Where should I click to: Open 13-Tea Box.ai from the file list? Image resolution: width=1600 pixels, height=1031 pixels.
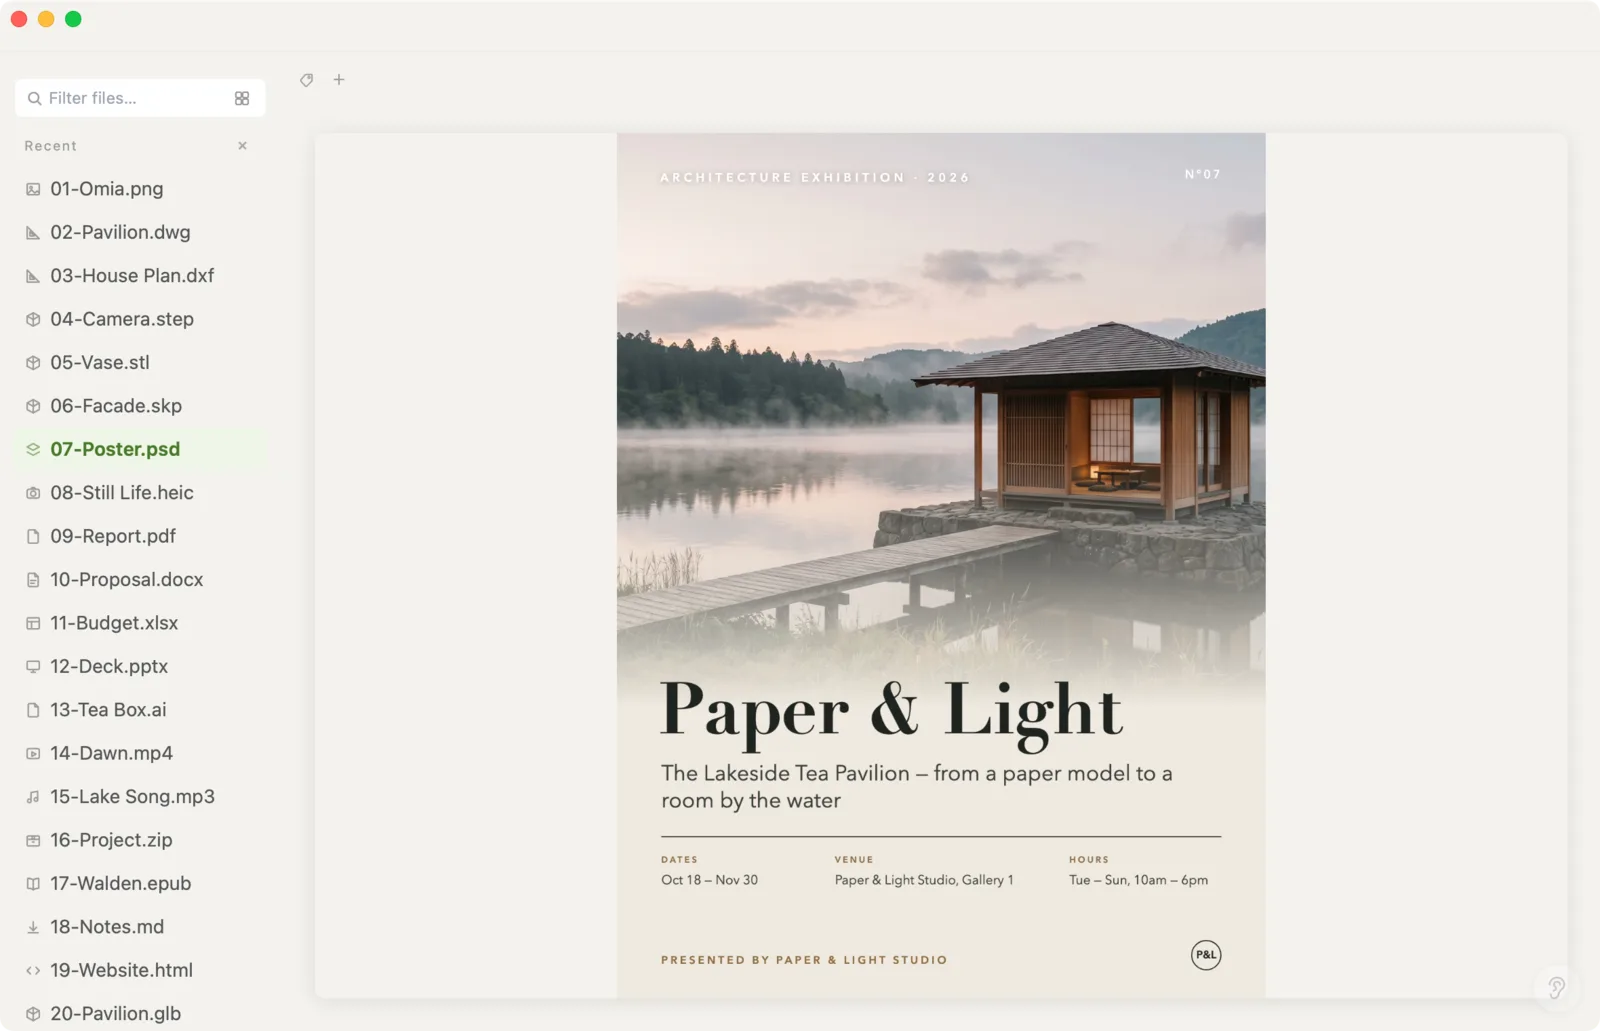(x=140, y=710)
